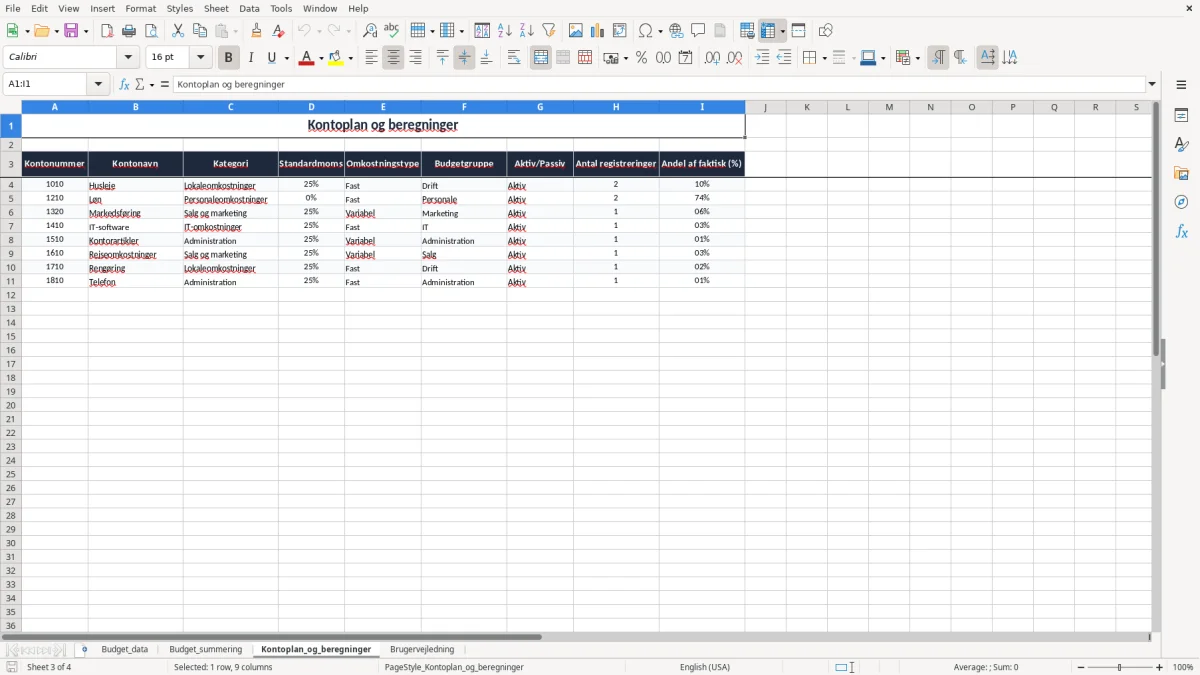Toggle Merge and Center Cells
The width and height of the screenshot is (1200, 675).
click(x=541, y=58)
